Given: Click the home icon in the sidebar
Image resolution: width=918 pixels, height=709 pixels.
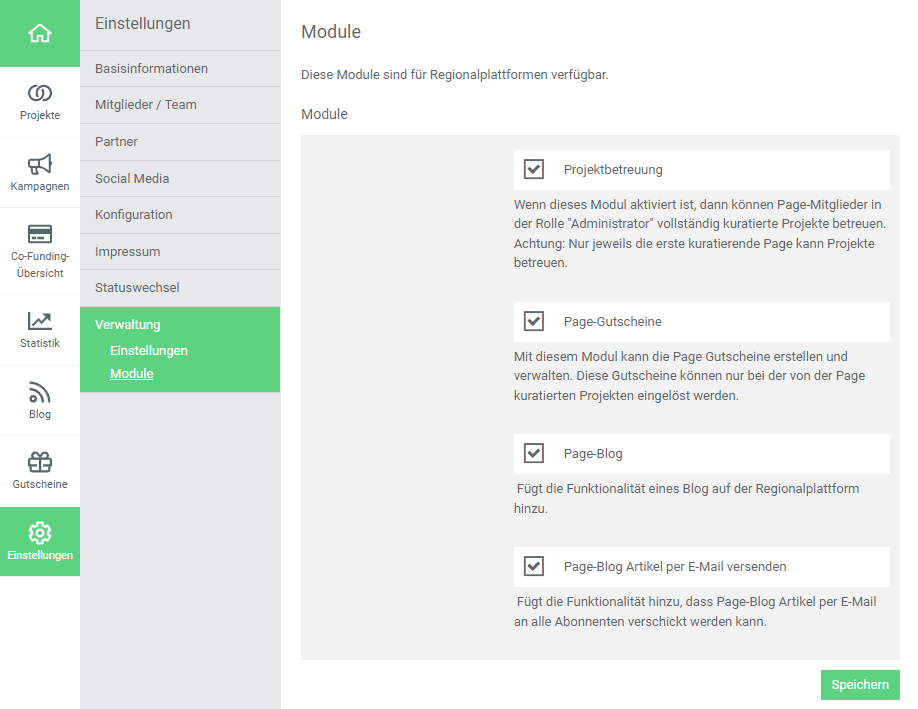Looking at the screenshot, I should click(39, 33).
